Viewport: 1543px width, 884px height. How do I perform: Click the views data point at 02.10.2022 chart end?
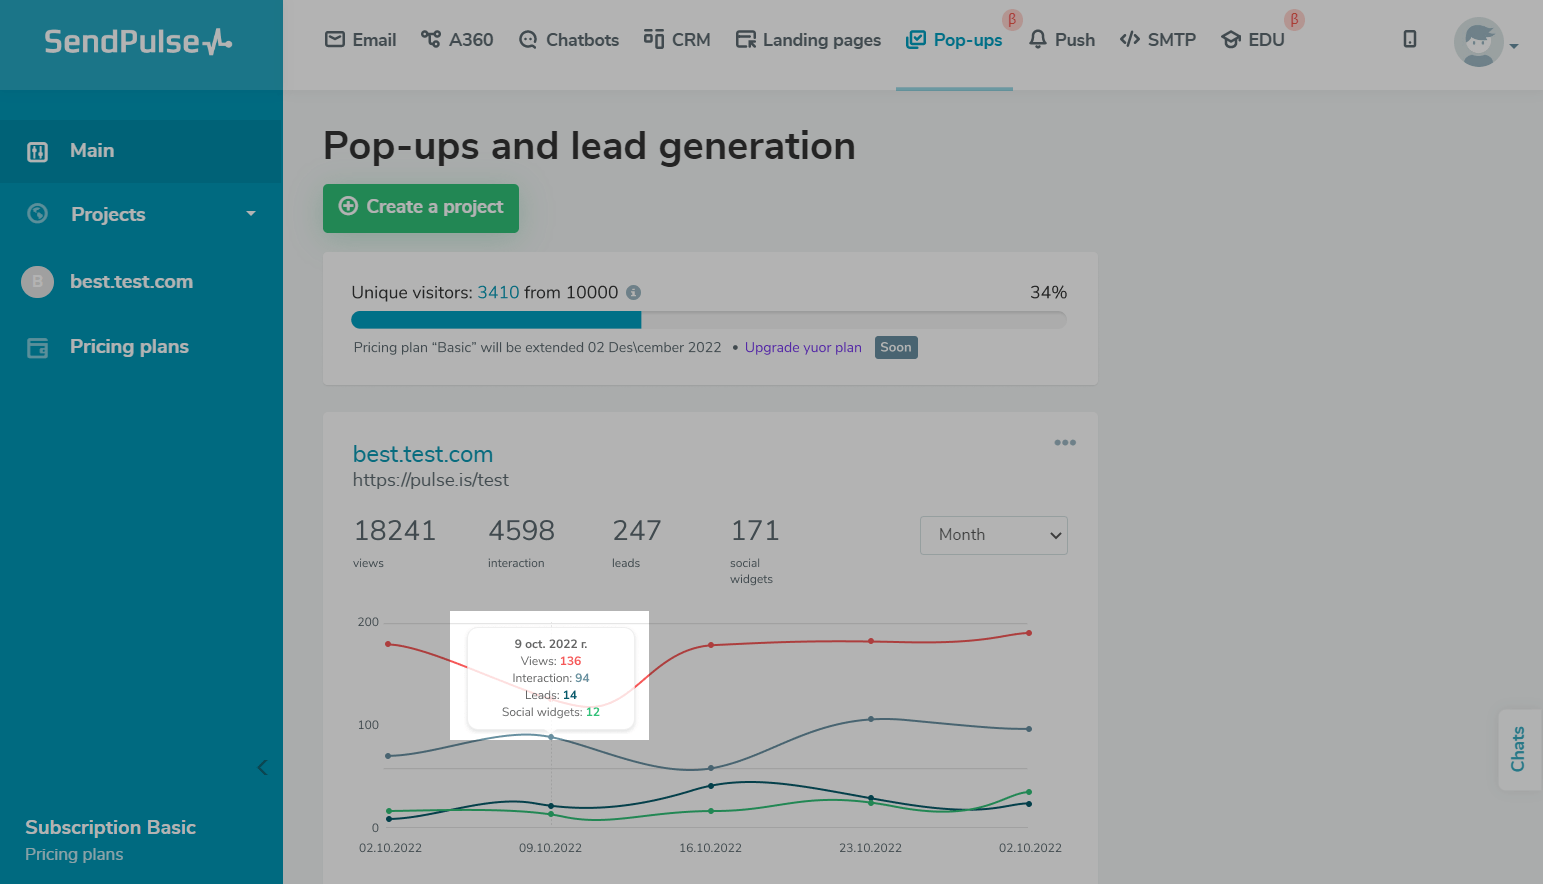(1029, 633)
